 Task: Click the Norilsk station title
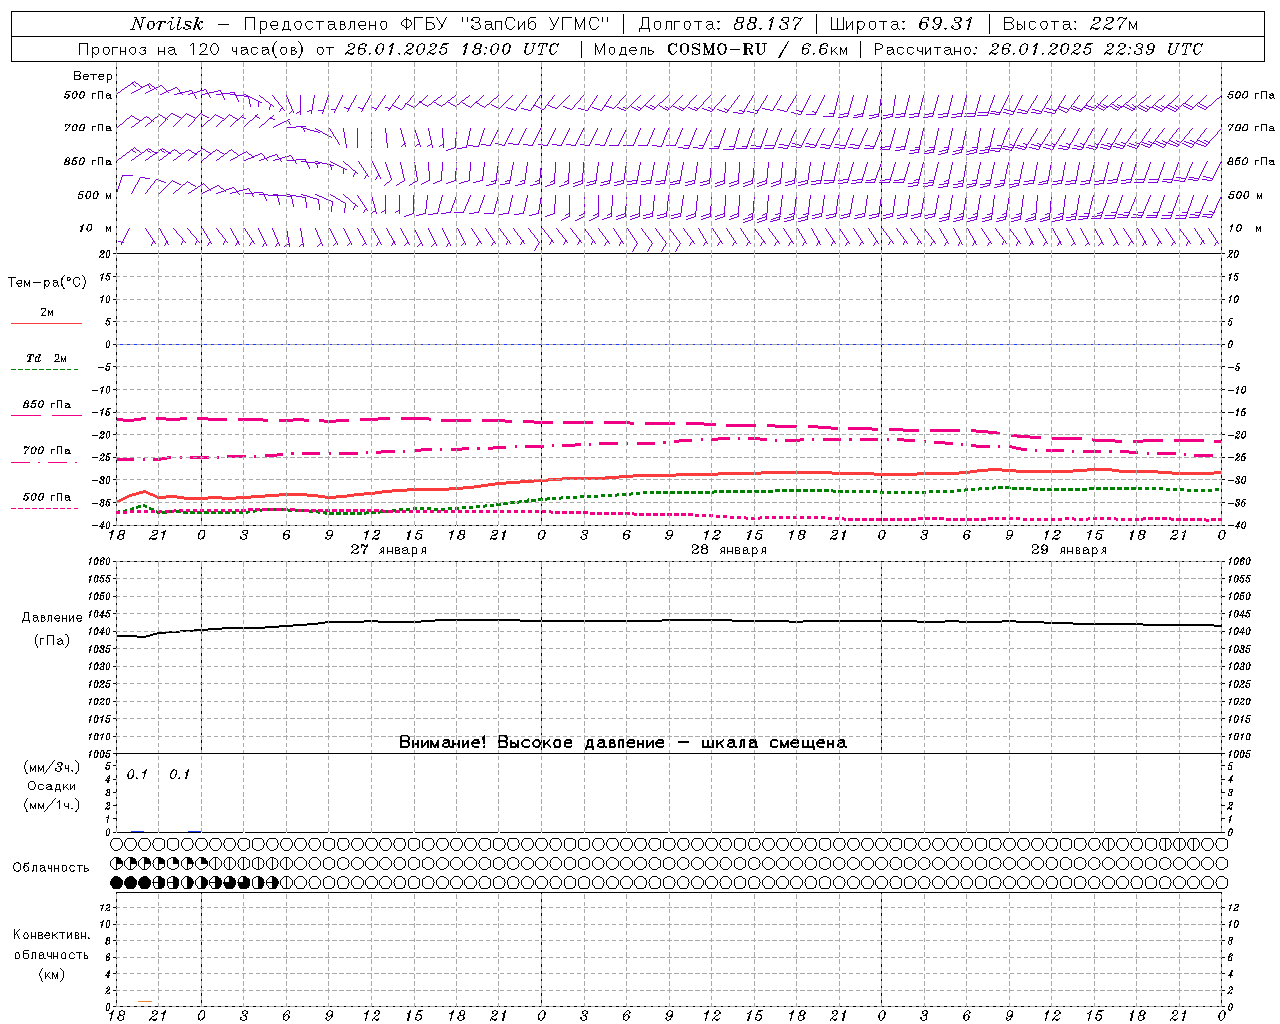click(x=167, y=24)
